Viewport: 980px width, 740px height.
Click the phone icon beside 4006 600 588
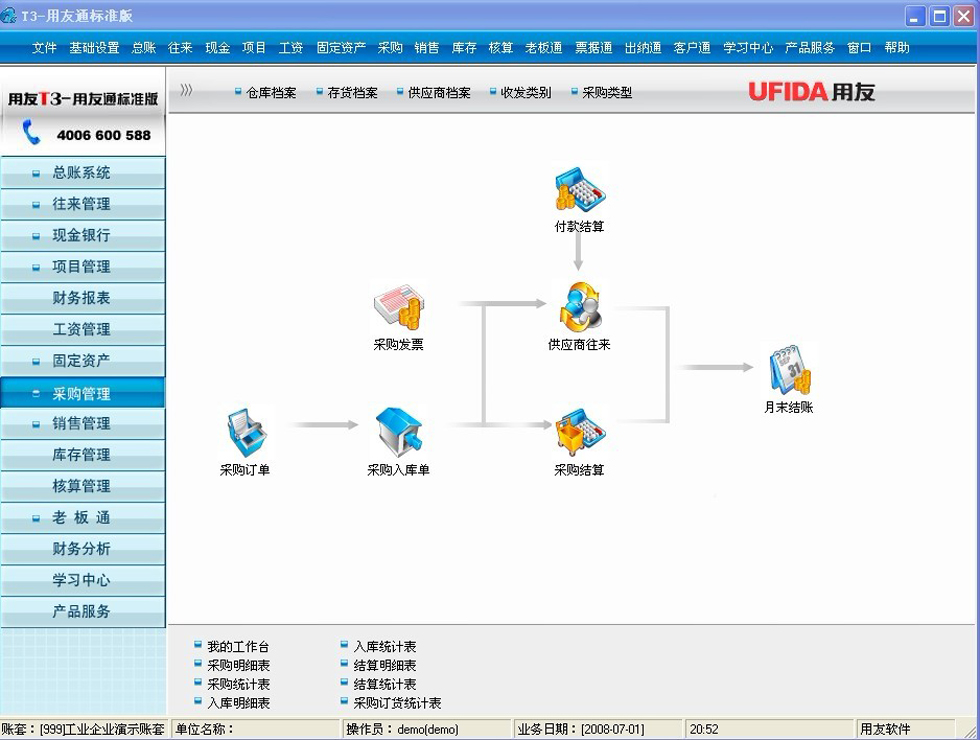tap(32, 133)
